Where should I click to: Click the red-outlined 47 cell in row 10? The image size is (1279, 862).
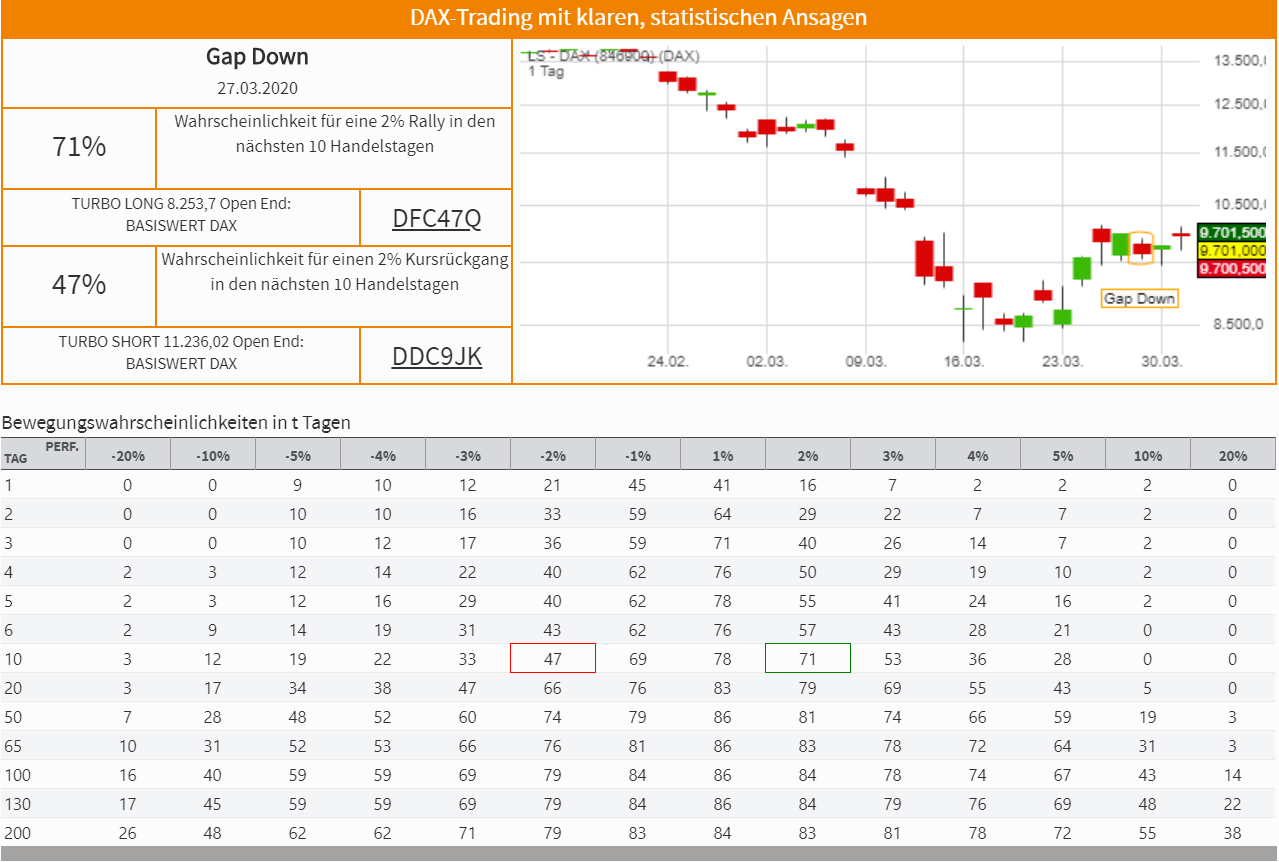tap(553, 659)
